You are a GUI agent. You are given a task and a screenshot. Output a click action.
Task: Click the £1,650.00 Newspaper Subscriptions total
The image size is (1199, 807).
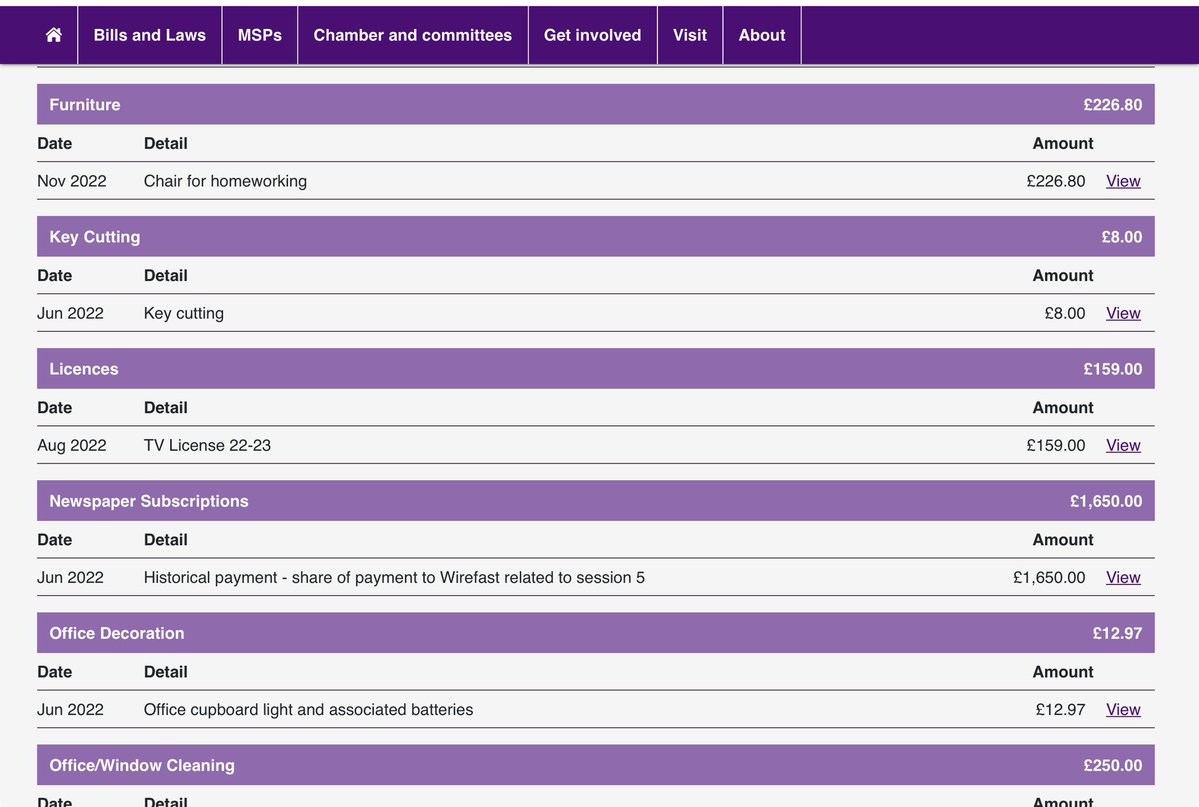(x=1106, y=502)
